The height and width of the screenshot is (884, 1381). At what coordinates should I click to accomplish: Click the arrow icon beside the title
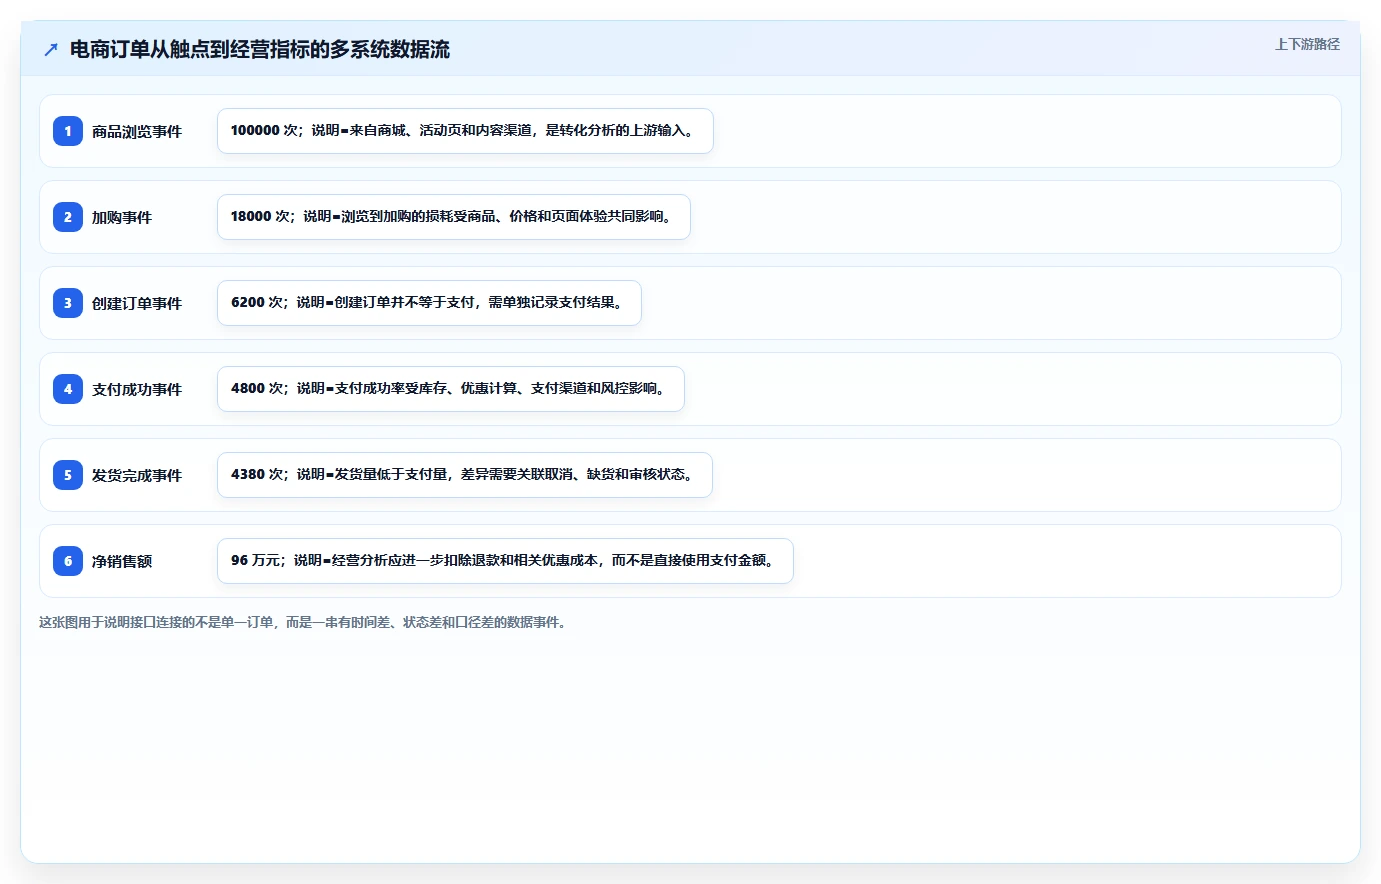click(51, 49)
